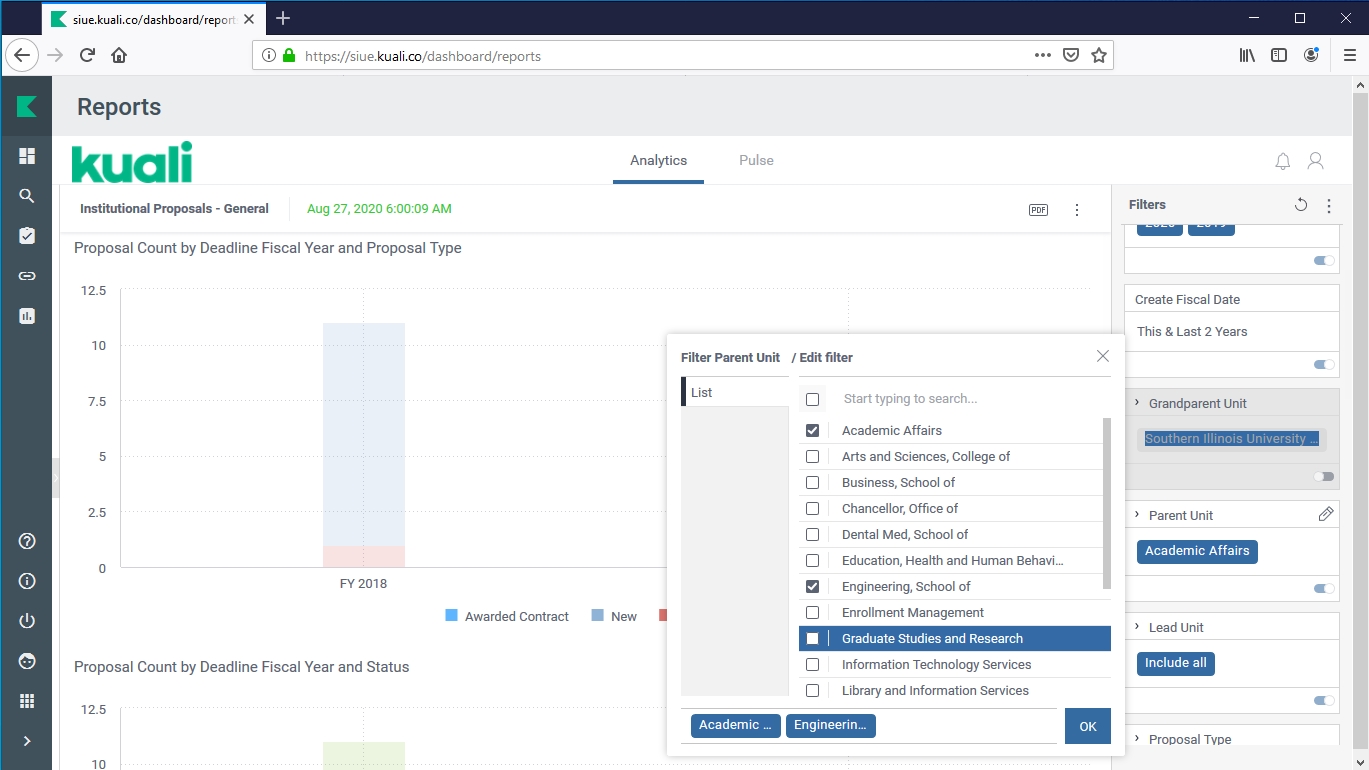Close the Edit filter dialog

point(1102,356)
